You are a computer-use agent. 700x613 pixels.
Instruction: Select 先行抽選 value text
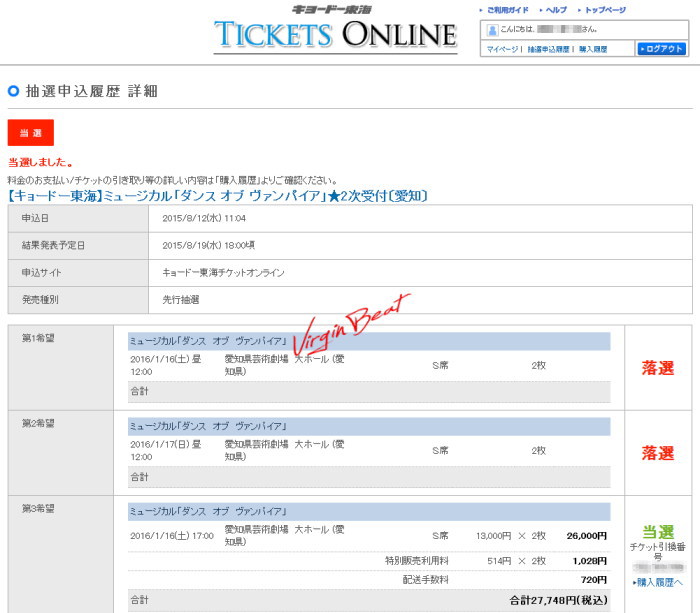point(181,300)
